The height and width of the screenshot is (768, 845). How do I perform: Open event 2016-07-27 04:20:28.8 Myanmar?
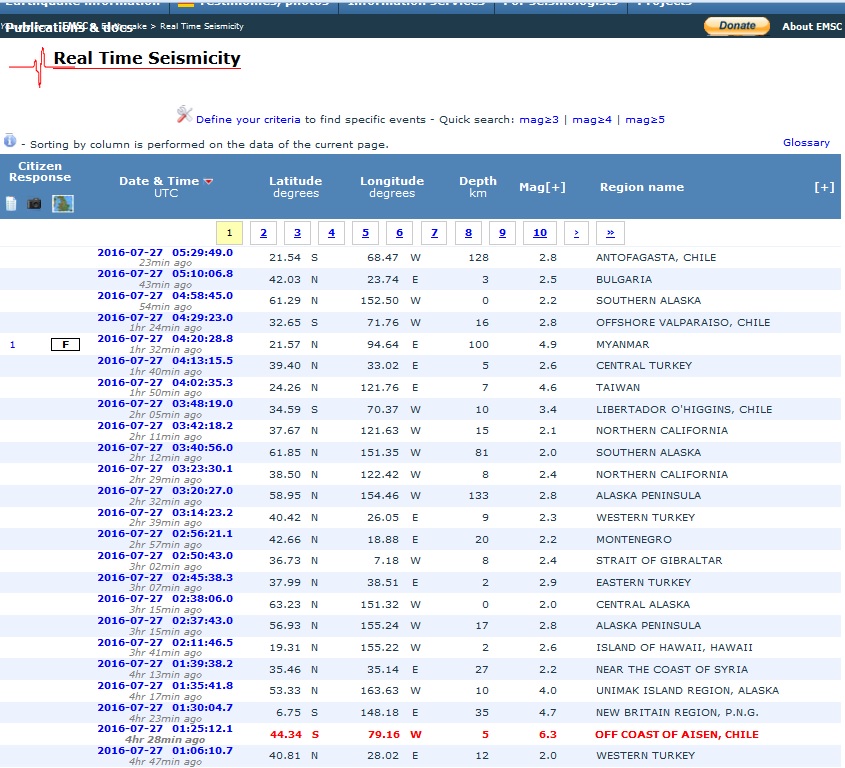point(165,339)
